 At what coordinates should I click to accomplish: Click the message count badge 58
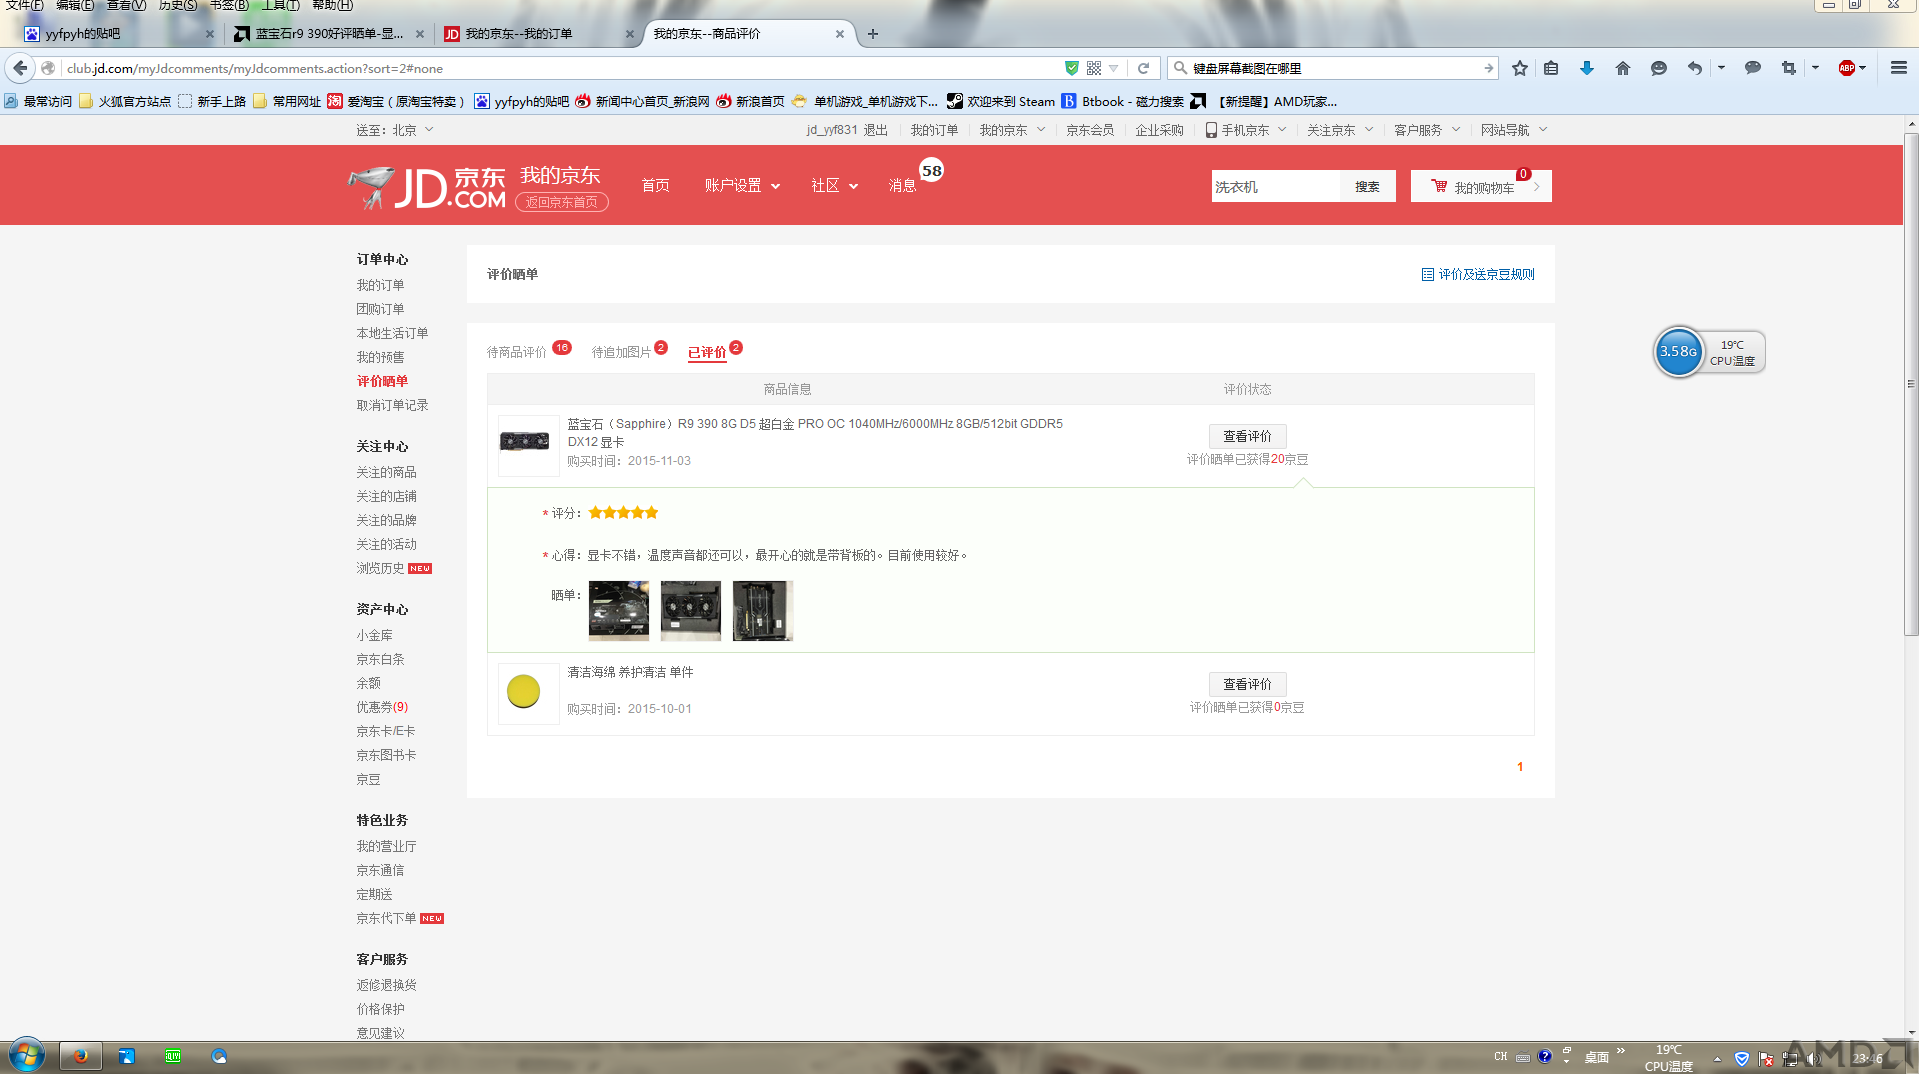tap(932, 171)
